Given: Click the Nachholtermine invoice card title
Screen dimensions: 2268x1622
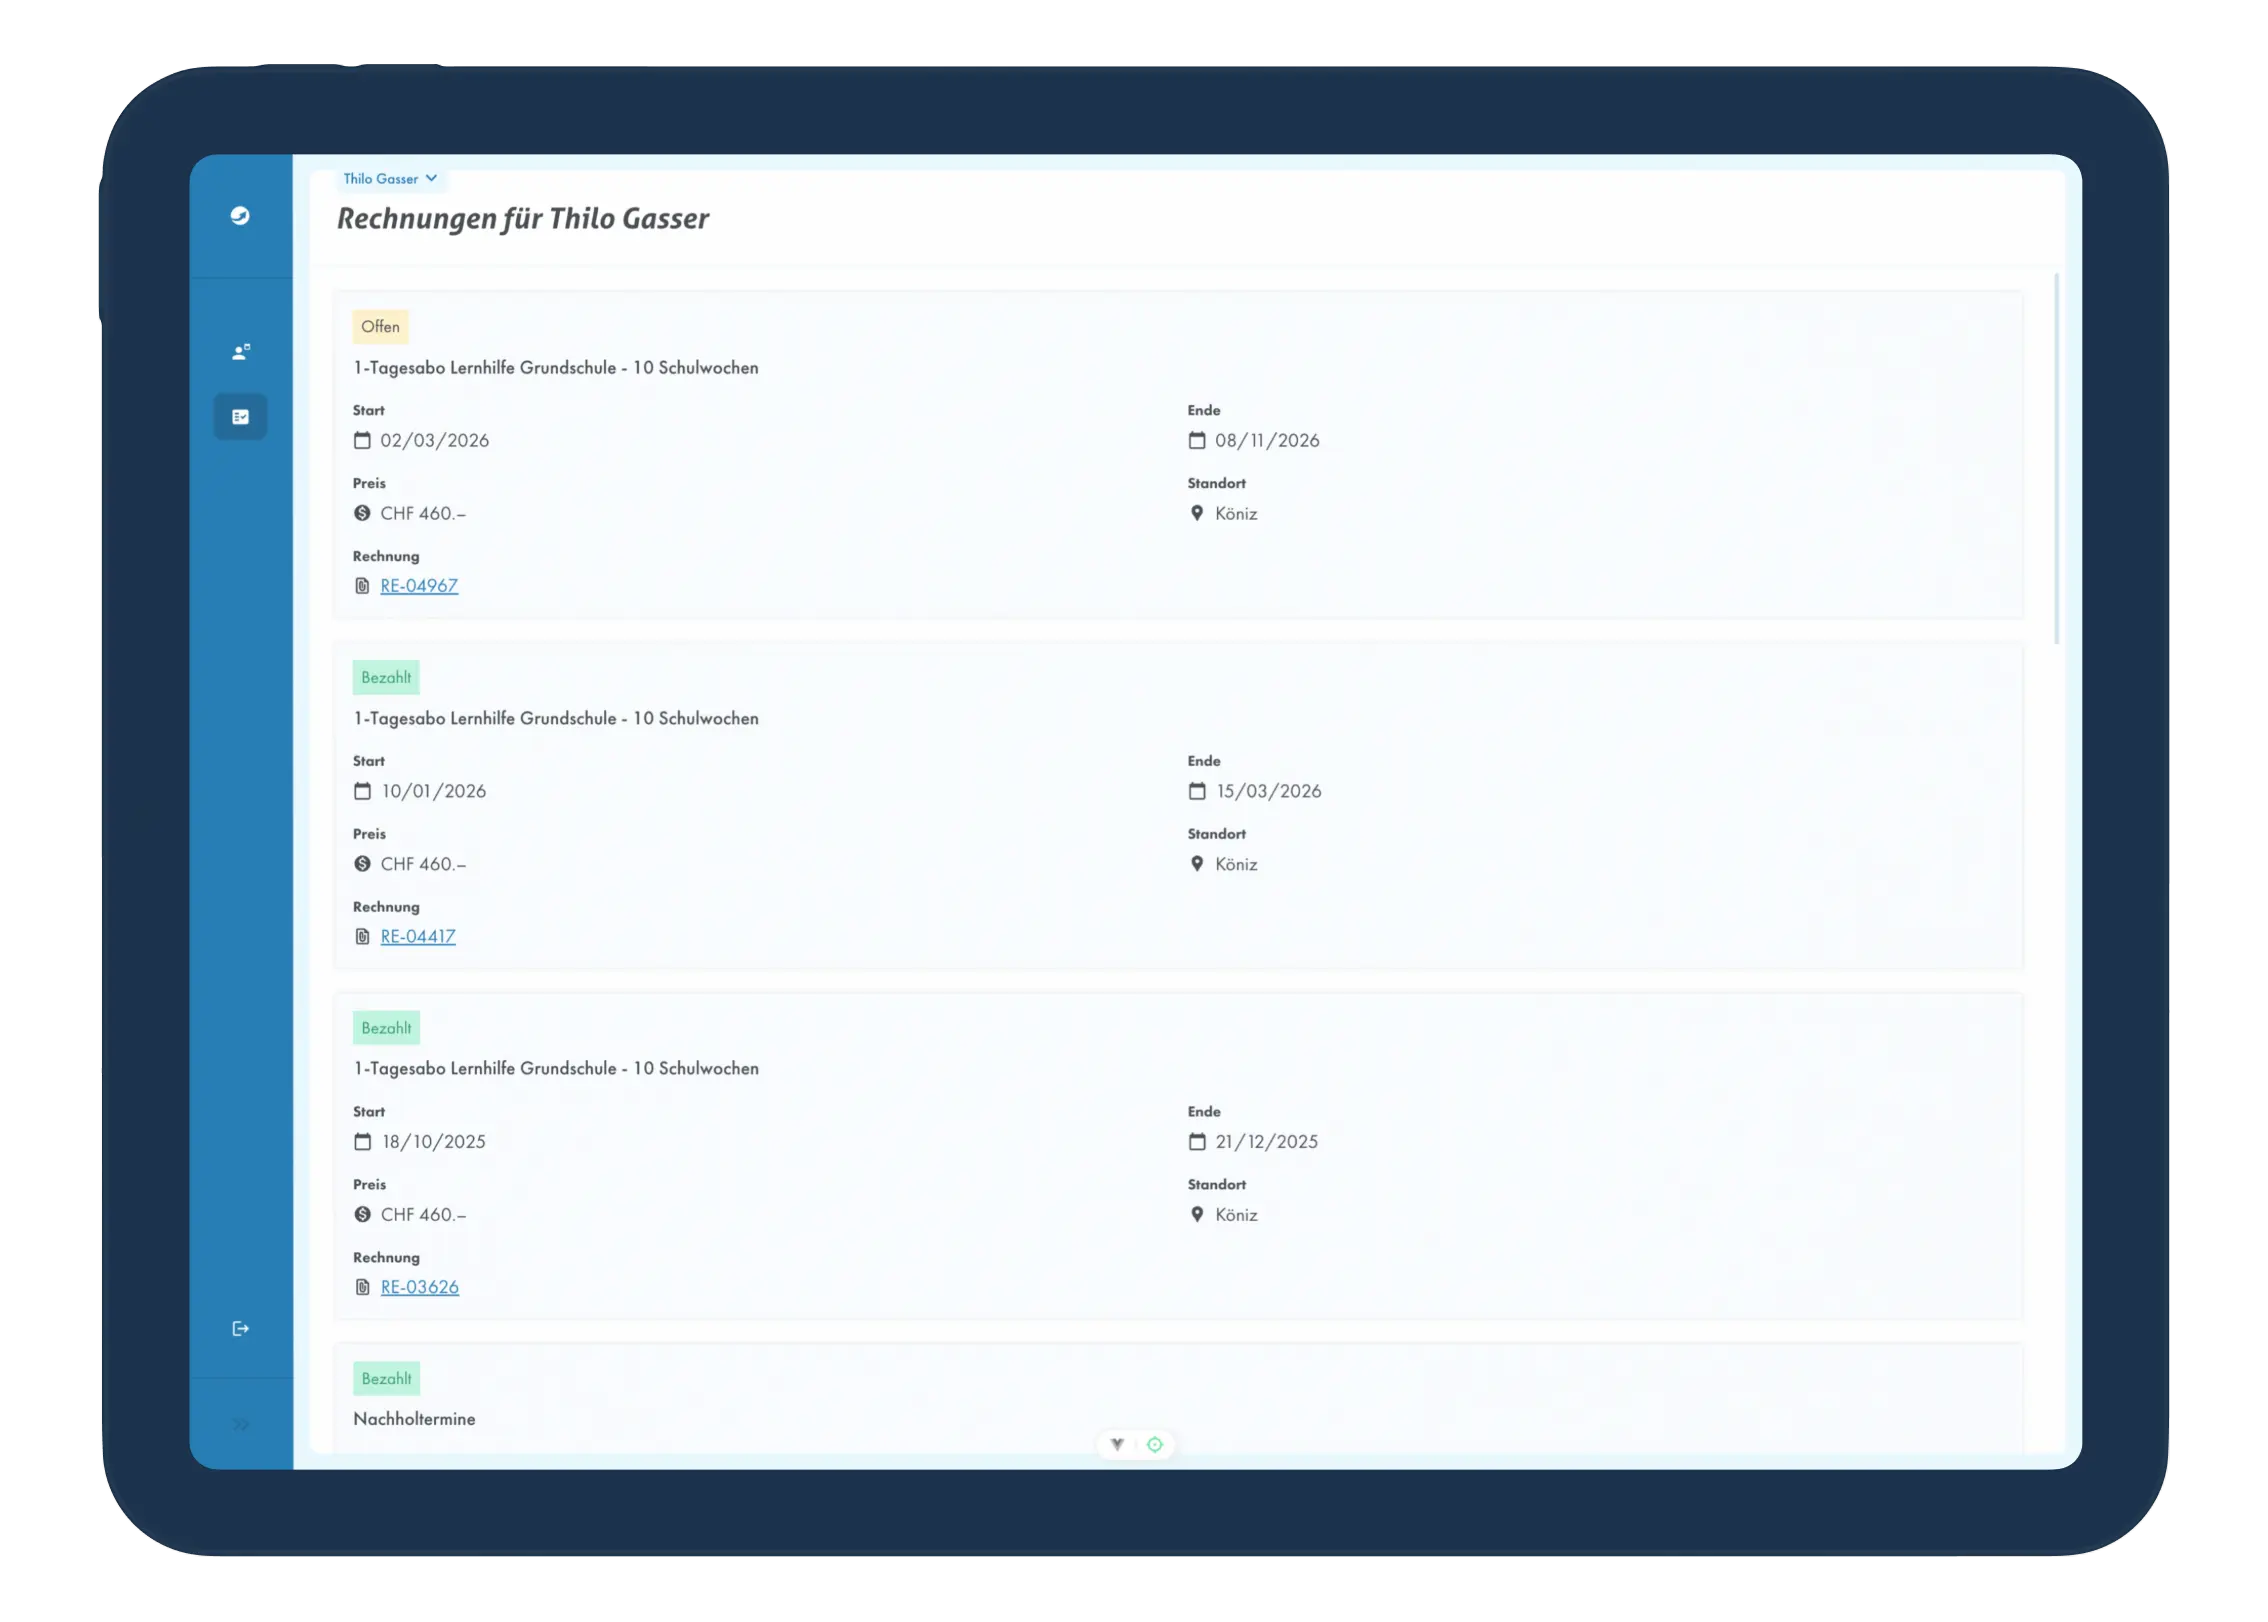Looking at the screenshot, I should pyautogui.click(x=414, y=1419).
